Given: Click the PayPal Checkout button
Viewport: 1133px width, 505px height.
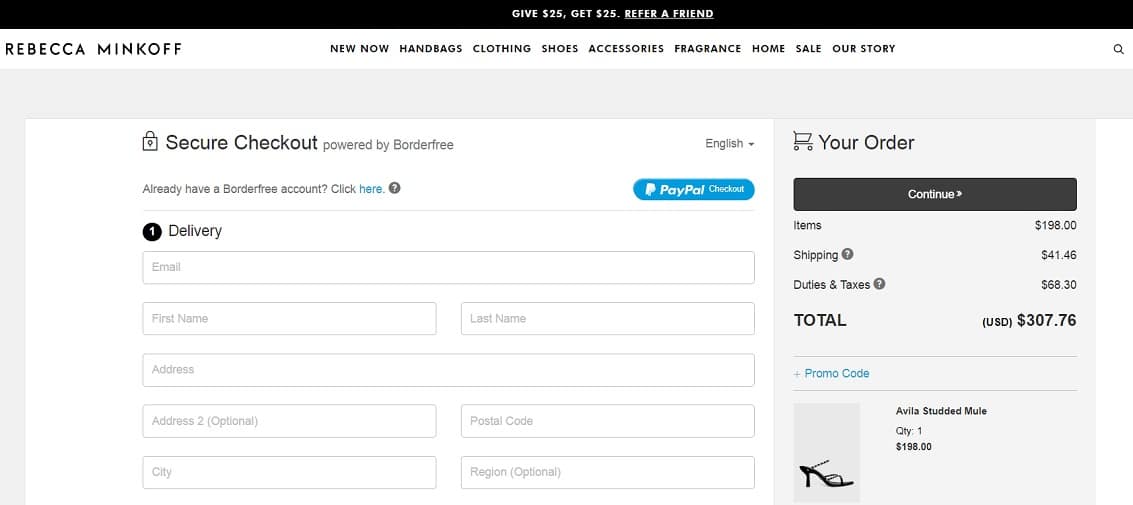Looking at the screenshot, I should (694, 189).
